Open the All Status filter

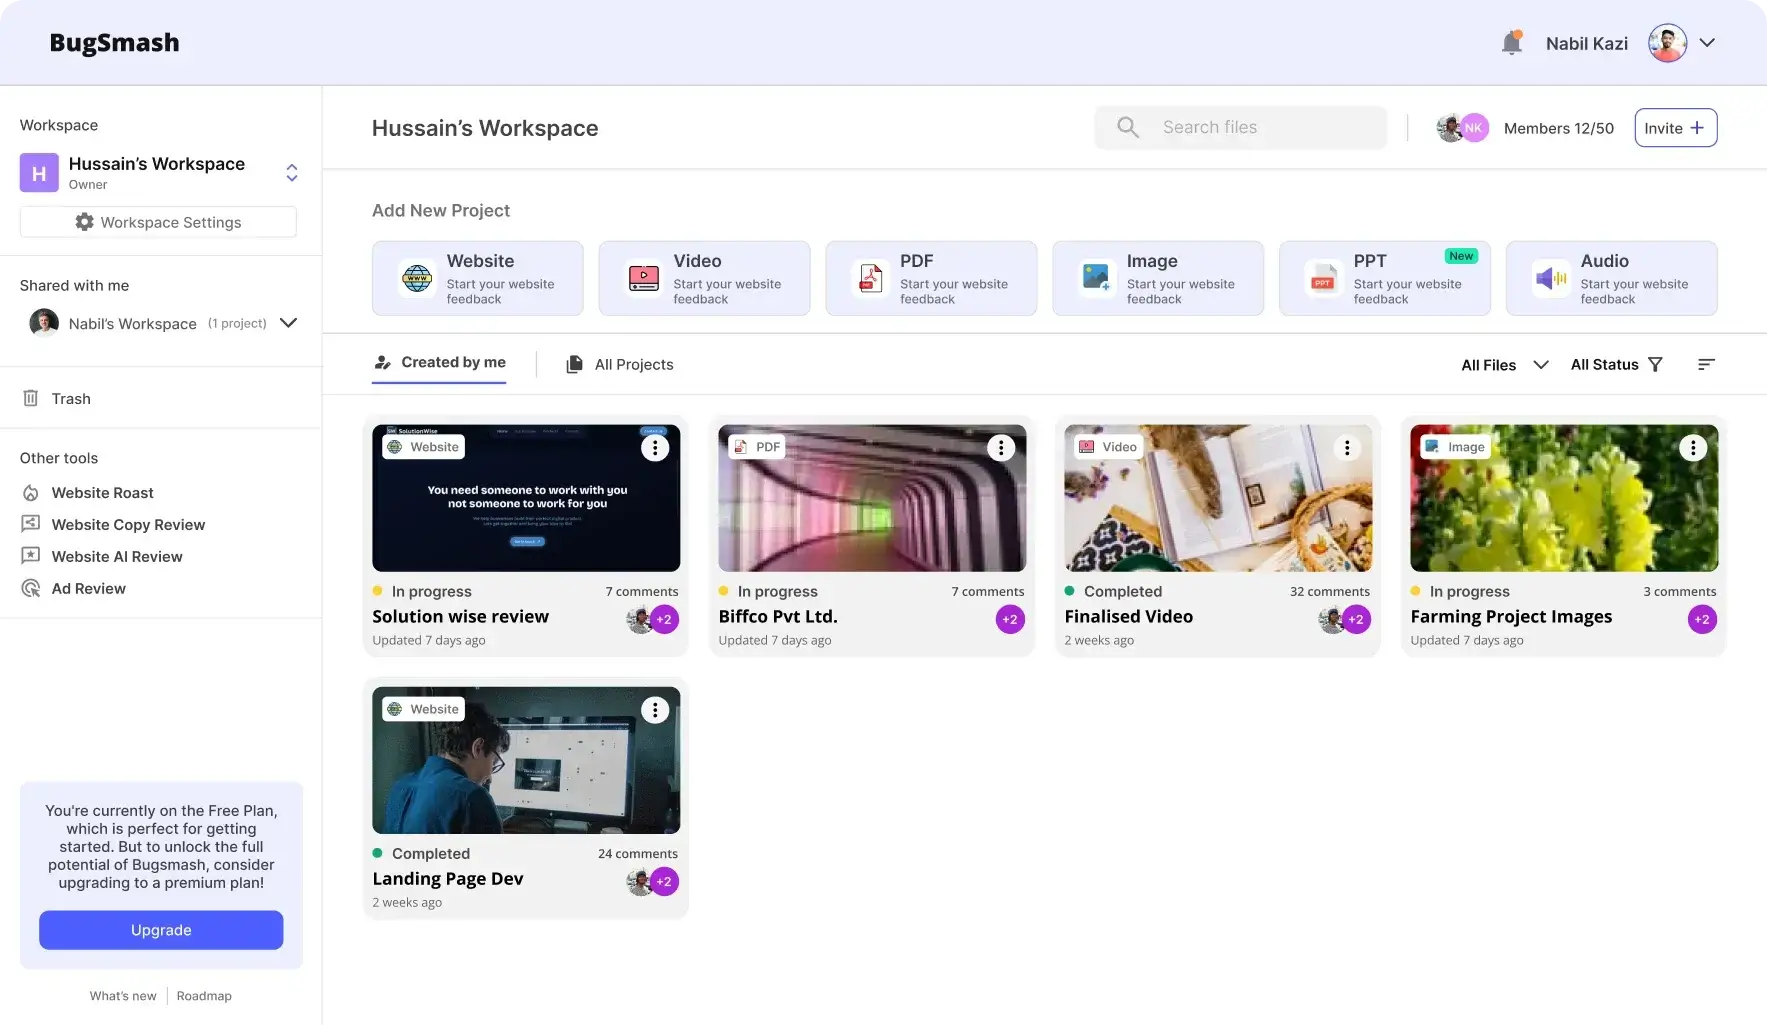[1616, 365]
